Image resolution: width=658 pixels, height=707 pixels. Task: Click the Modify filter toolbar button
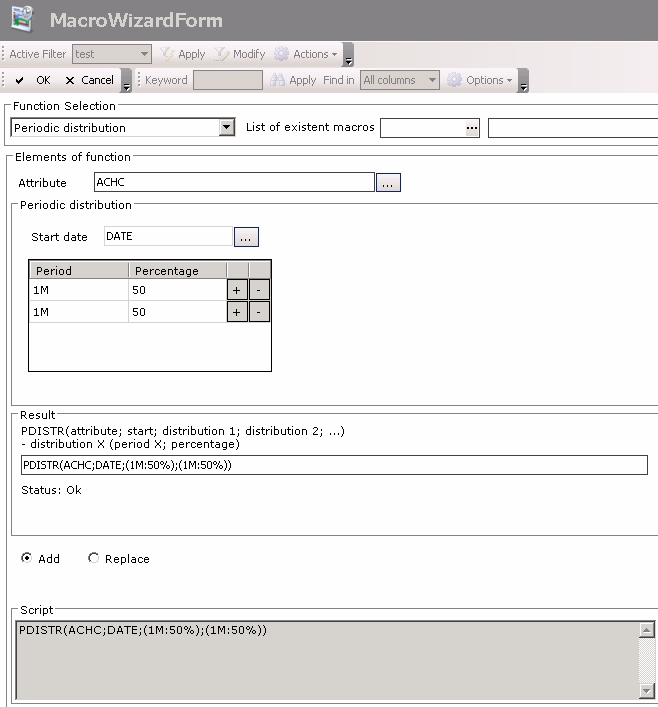click(x=240, y=54)
